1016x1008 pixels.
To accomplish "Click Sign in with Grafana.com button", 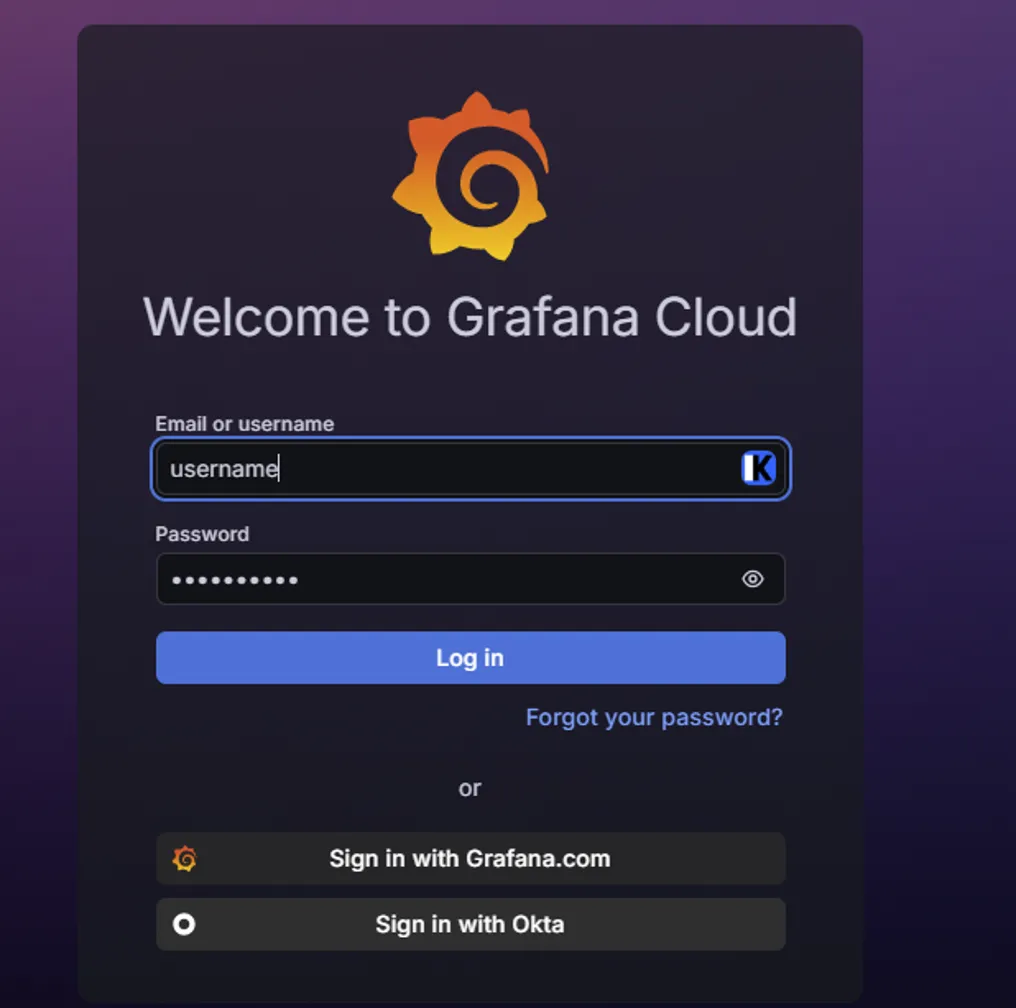I will point(470,858).
